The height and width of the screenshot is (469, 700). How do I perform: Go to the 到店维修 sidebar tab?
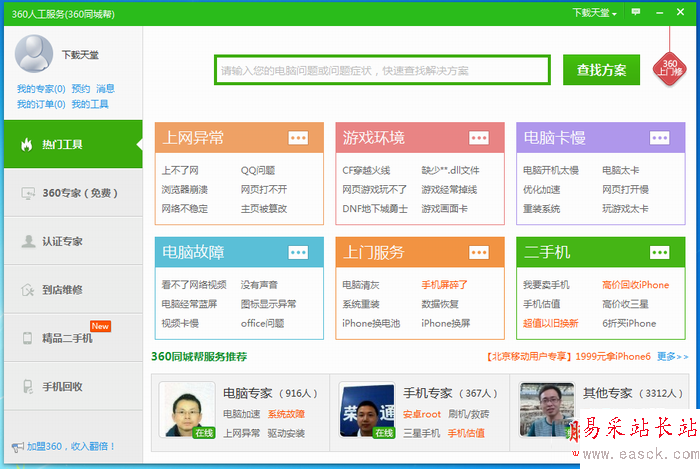click(73, 290)
